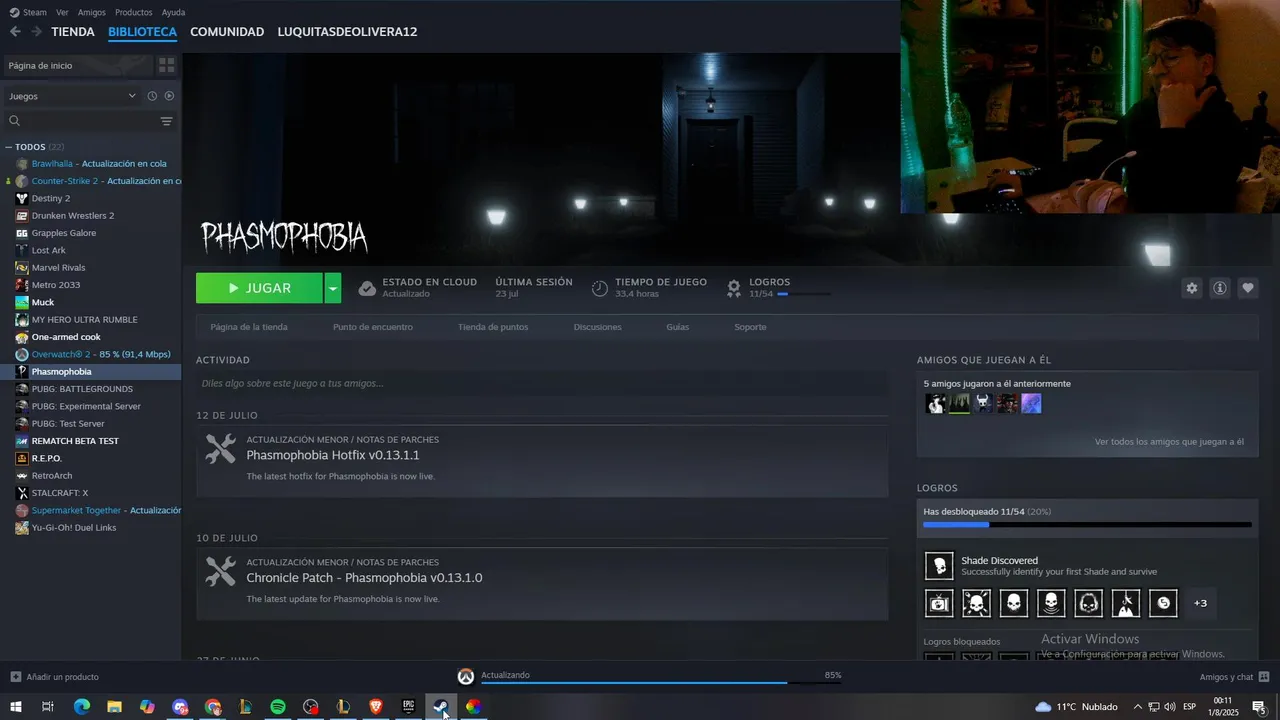Screen dimensions: 1280x720
Task: Click Ver todos los amigos que juegan link
Action: (x=1169, y=441)
